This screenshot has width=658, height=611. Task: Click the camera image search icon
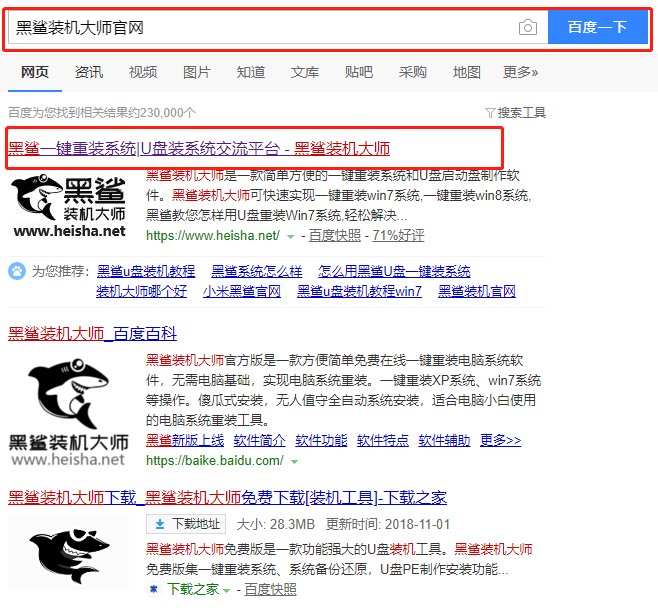point(527,28)
